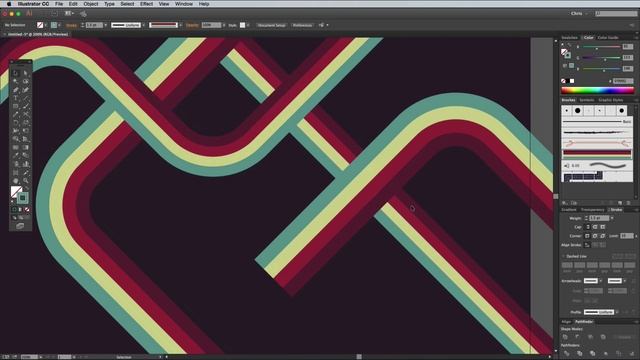Open the start Arrowheads dropdown
Screen dimensions: 640x360
tap(600, 281)
